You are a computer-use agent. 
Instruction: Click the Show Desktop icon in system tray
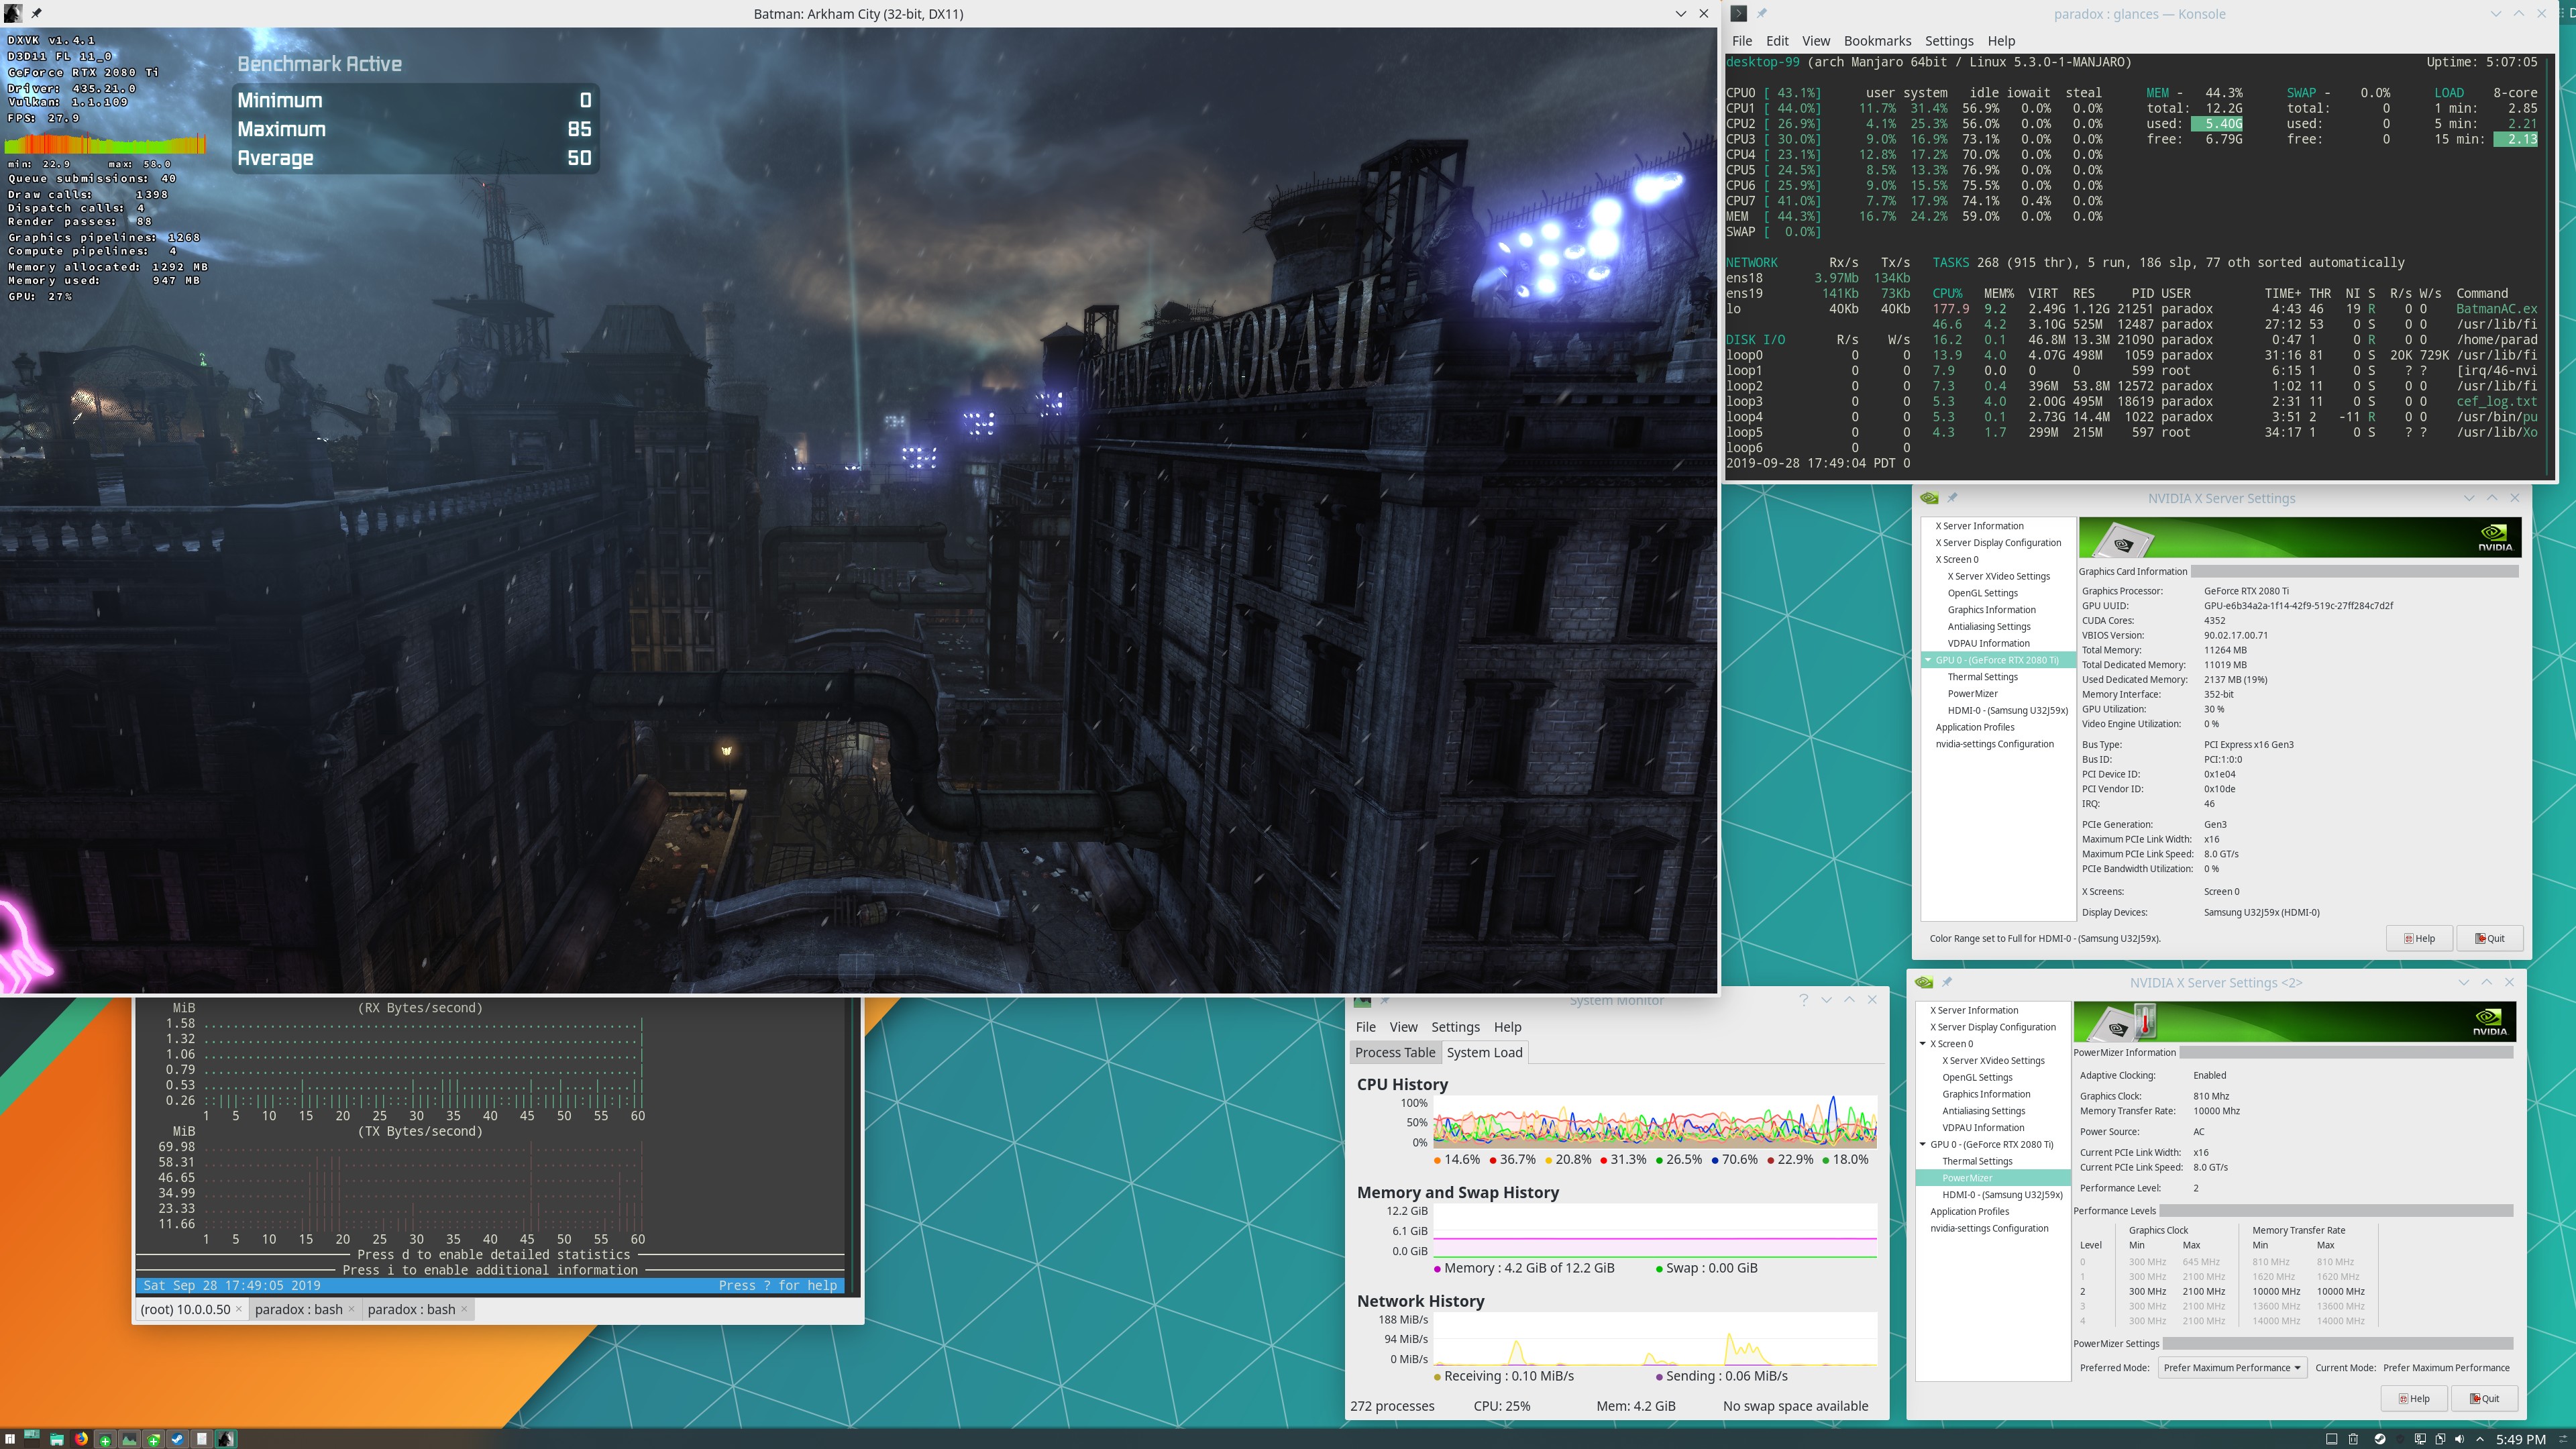(x=2331, y=1439)
